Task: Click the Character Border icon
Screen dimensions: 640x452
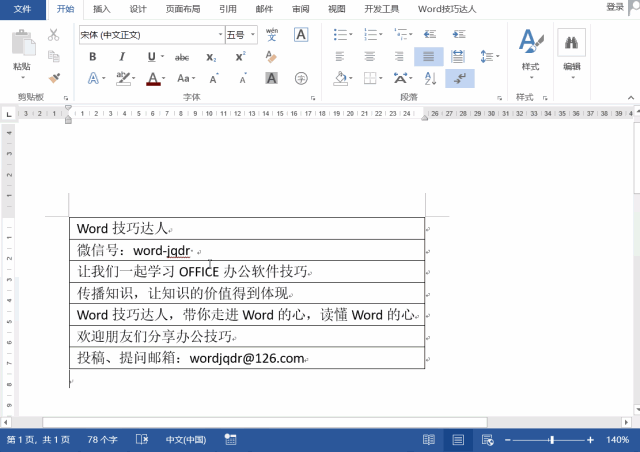Action: point(301,35)
